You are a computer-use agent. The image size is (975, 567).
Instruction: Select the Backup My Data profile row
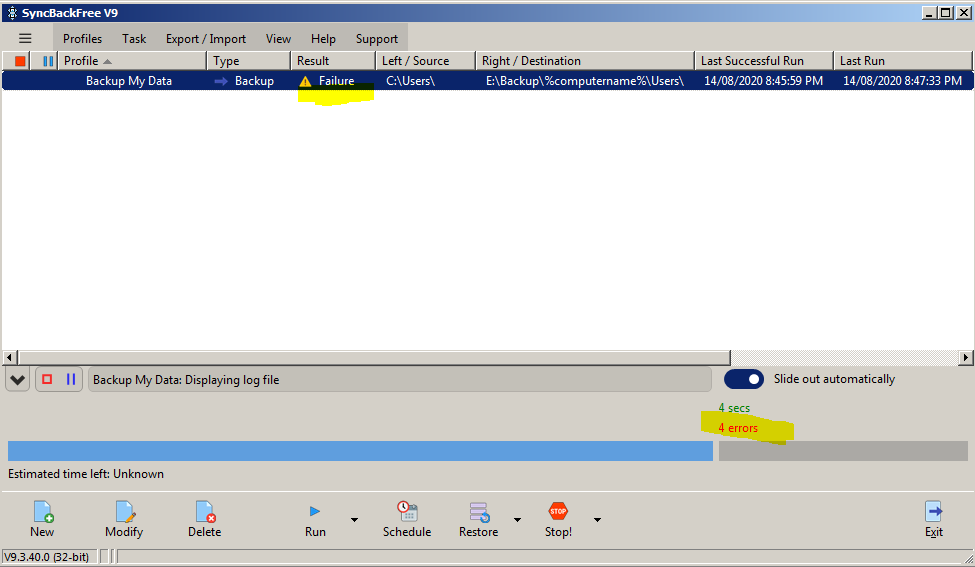128,81
